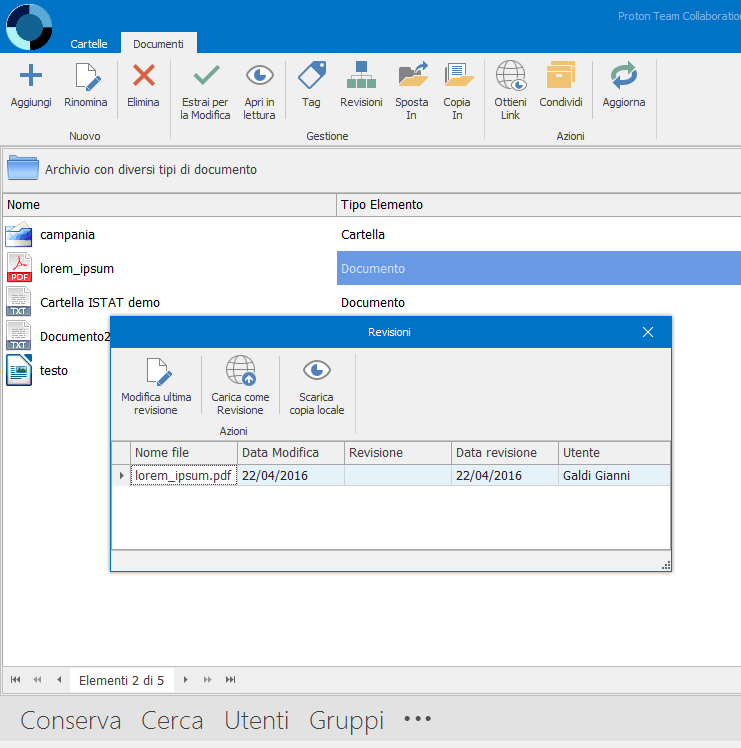The height and width of the screenshot is (748, 741).
Task: Select the lorem_ipsum PDF icon
Action: (19, 268)
